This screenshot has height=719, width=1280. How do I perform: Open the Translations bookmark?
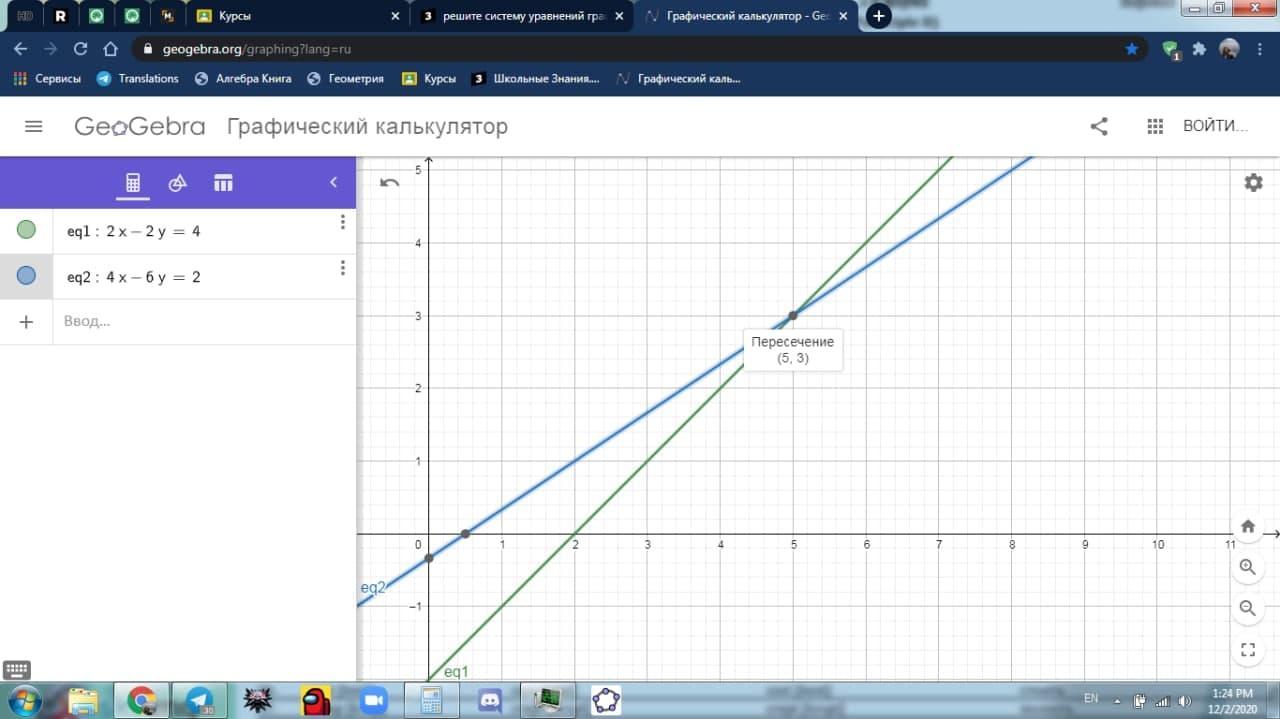click(x=138, y=78)
